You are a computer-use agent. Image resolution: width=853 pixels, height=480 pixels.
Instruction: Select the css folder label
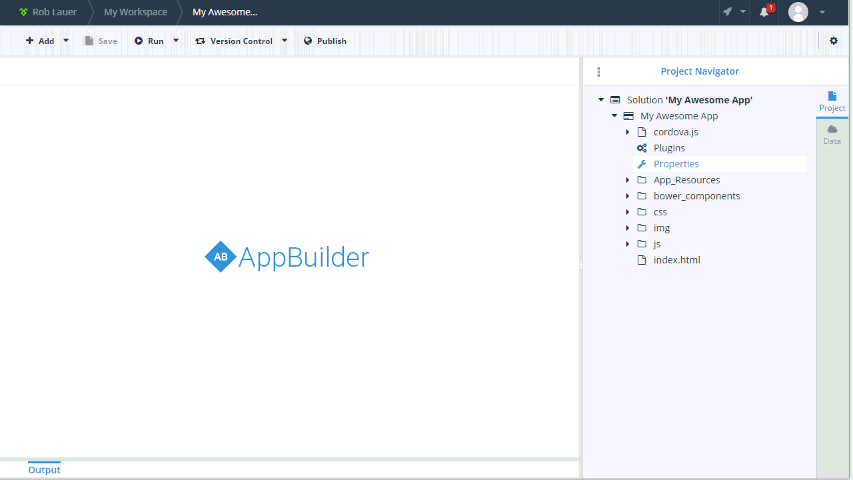(x=660, y=212)
